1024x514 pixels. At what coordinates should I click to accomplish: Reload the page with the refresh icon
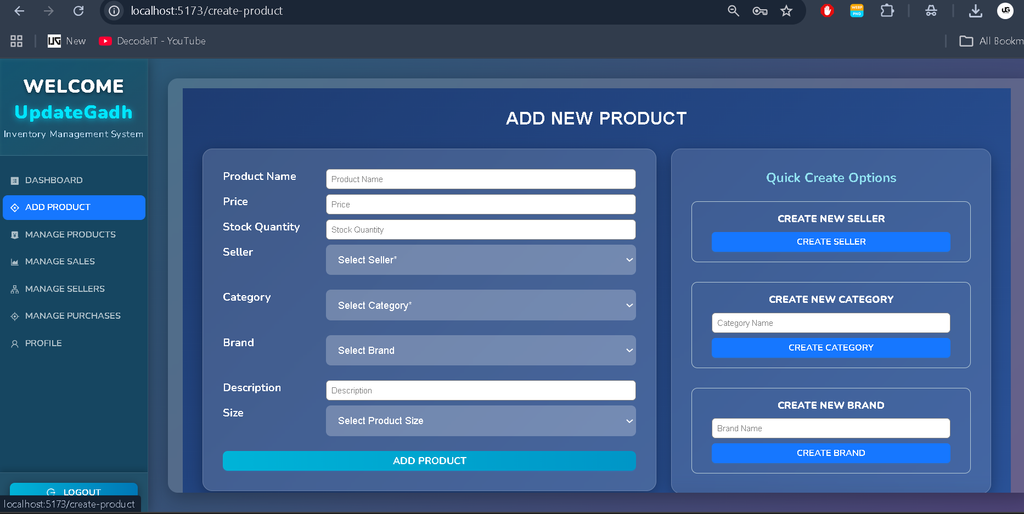point(78,11)
